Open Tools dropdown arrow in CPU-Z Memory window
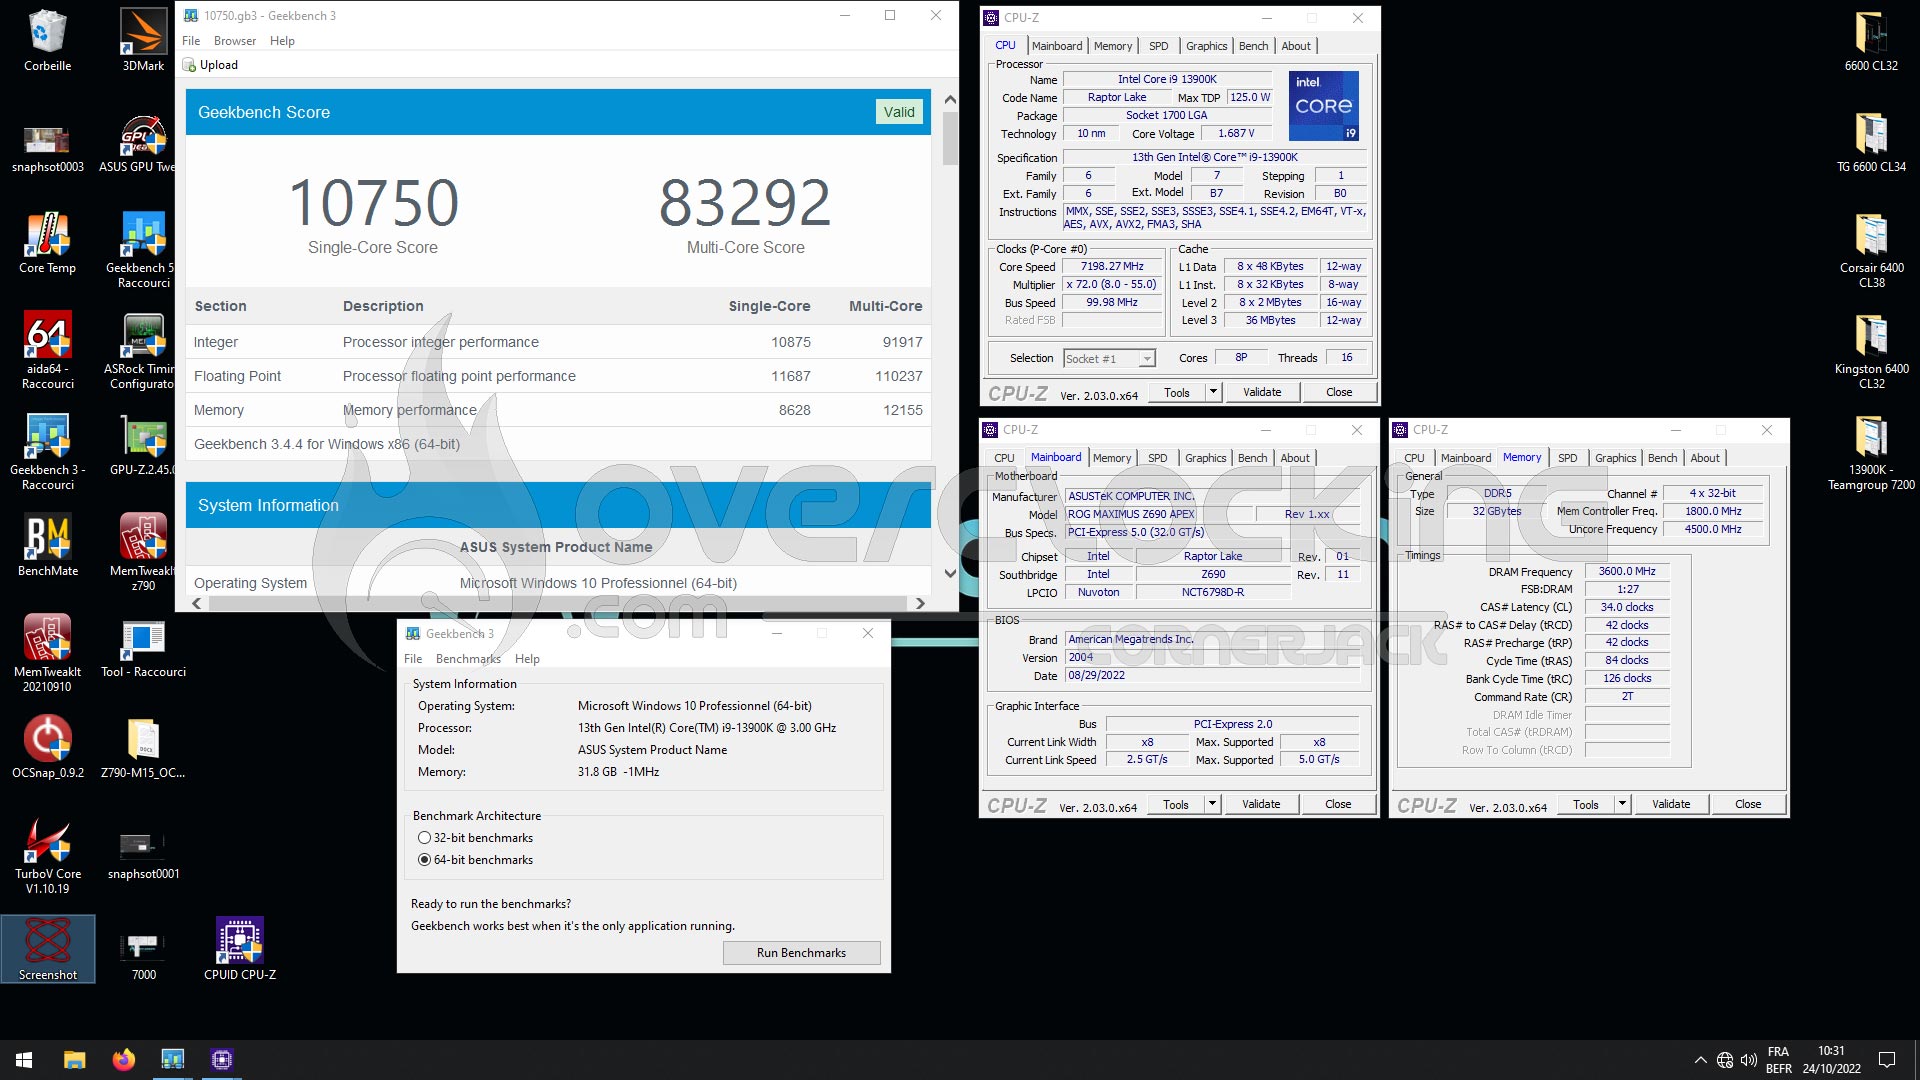Screen dimensions: 1920x1080 (x=1622, y=804)
